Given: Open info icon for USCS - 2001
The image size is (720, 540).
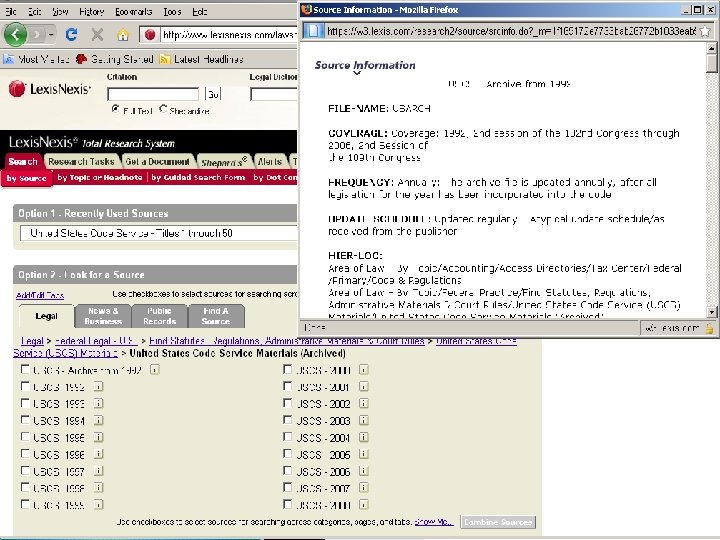Looking at the screenshot, I should (x=364, y=387).
